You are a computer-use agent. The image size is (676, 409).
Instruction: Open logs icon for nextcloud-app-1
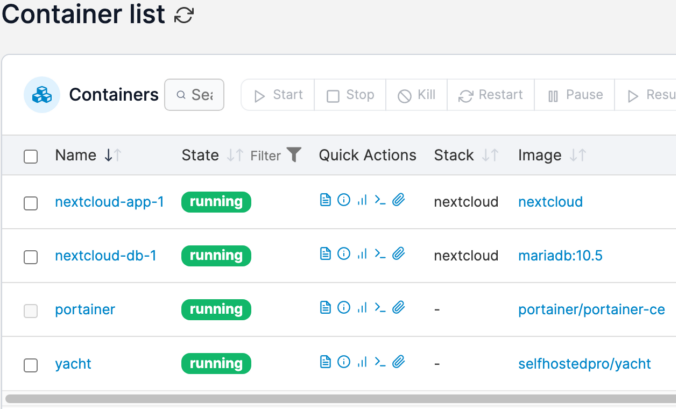pyautogui.click(x=325, y=200)
